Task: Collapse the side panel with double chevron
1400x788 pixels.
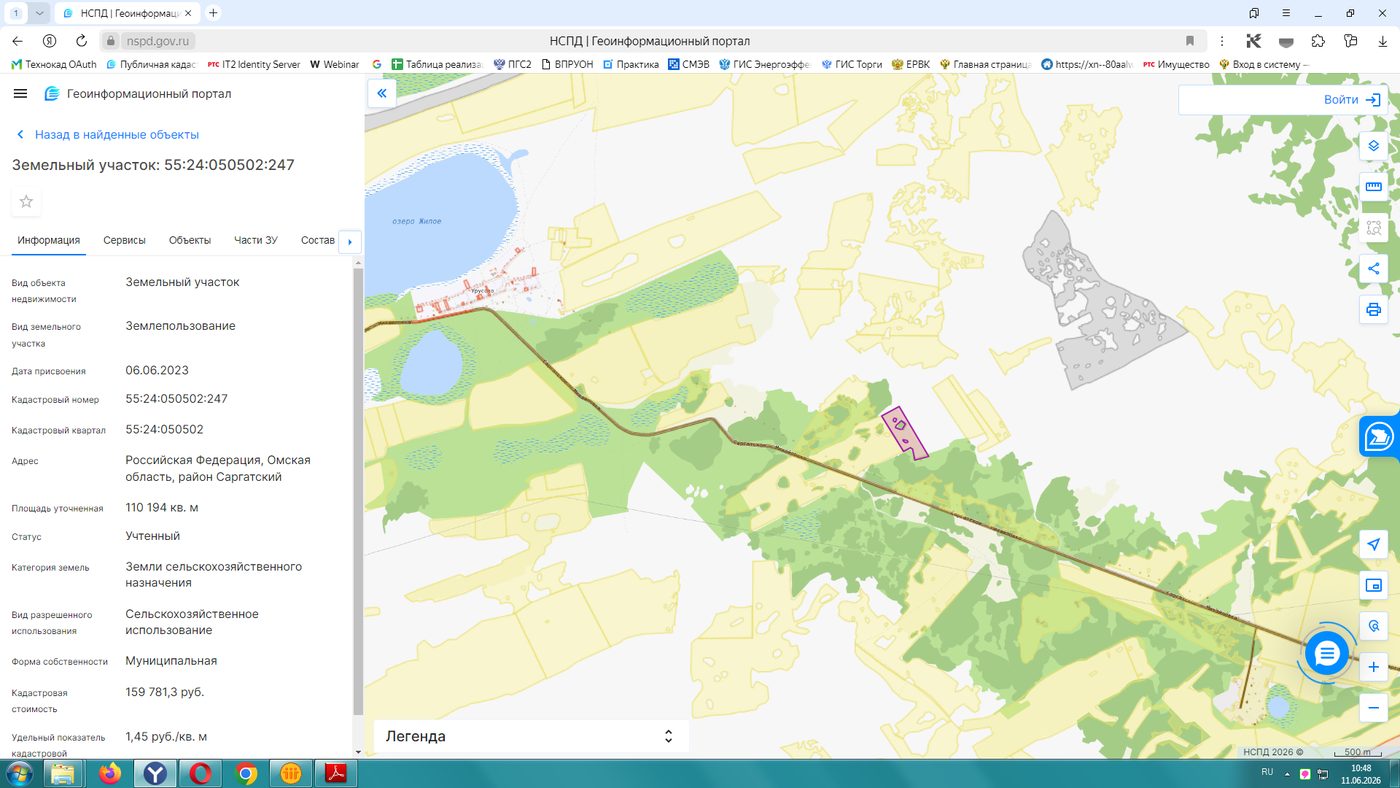Action: coord(381,93)
